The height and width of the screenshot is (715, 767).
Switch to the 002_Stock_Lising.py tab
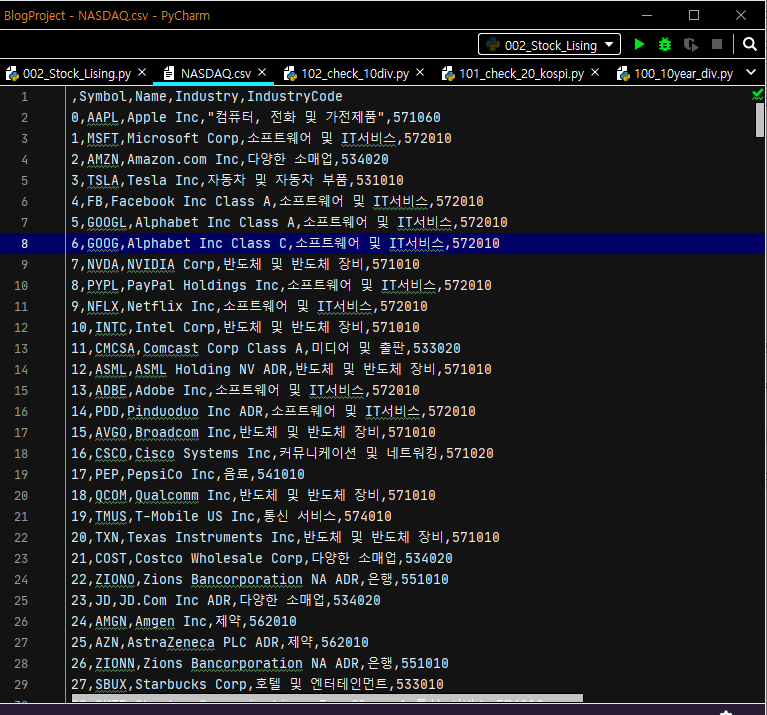coord(69,73)
